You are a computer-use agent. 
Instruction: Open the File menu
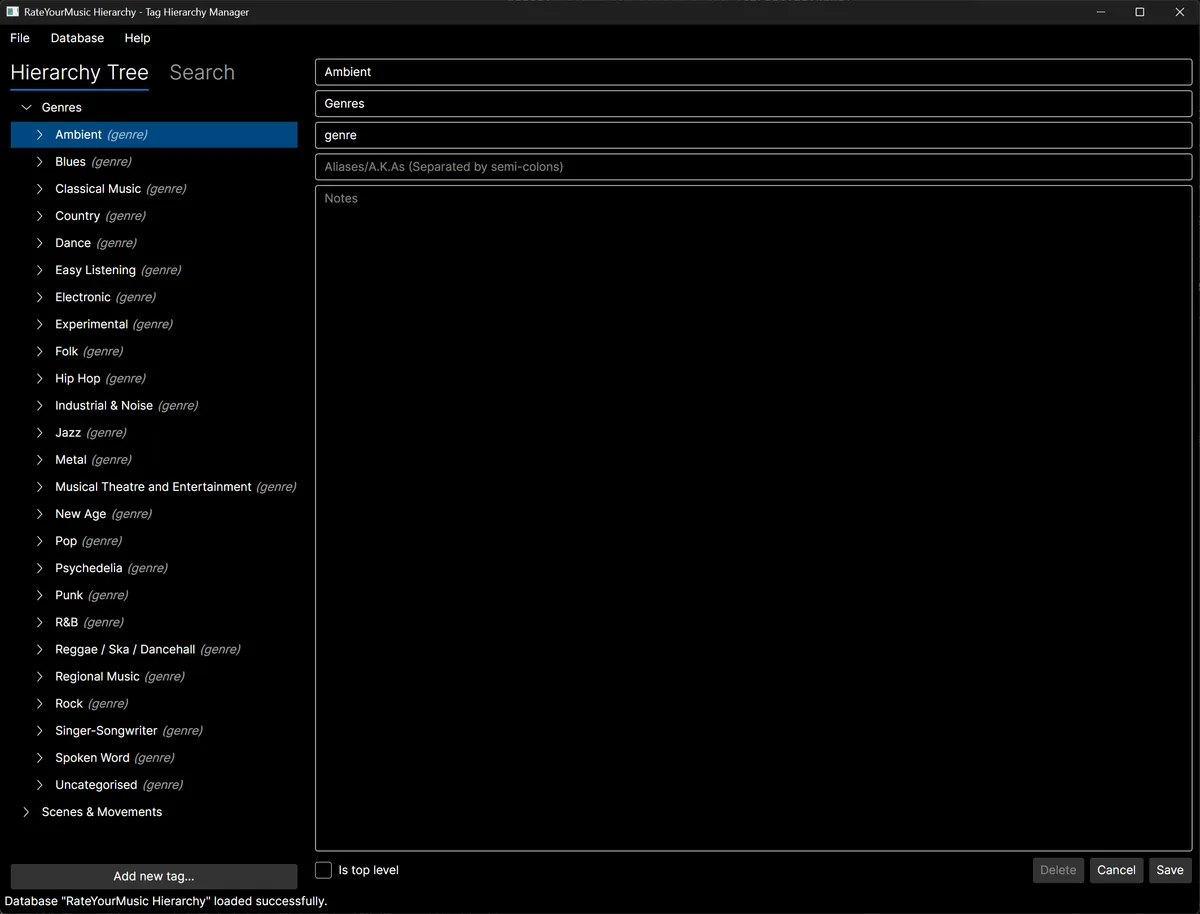19,38
